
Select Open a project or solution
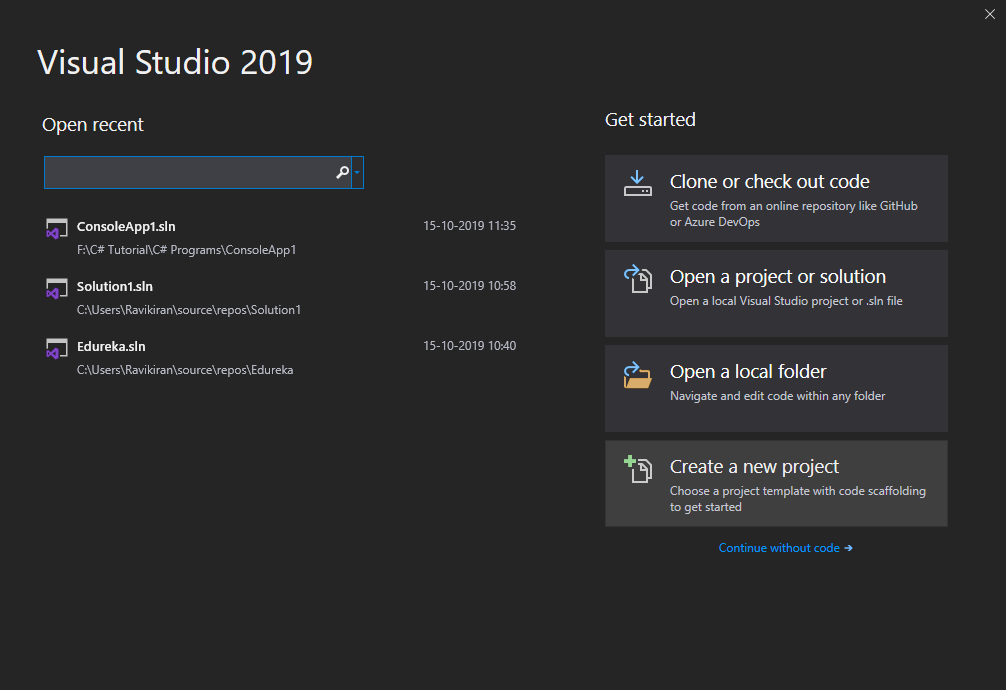(x=776, y=293)
